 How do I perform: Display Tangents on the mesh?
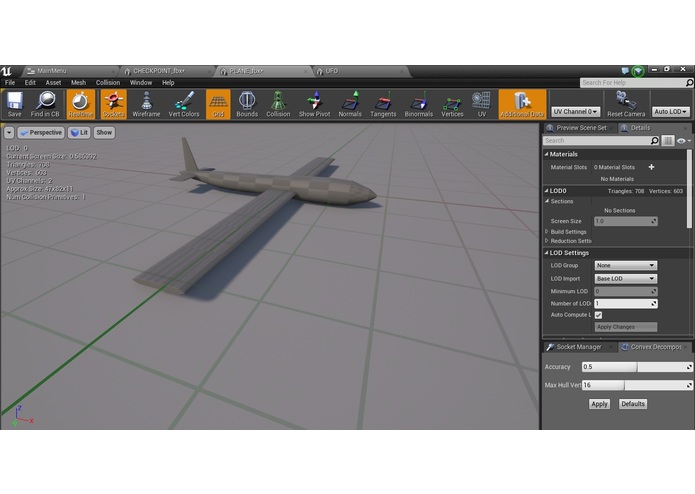pos(383,104)
